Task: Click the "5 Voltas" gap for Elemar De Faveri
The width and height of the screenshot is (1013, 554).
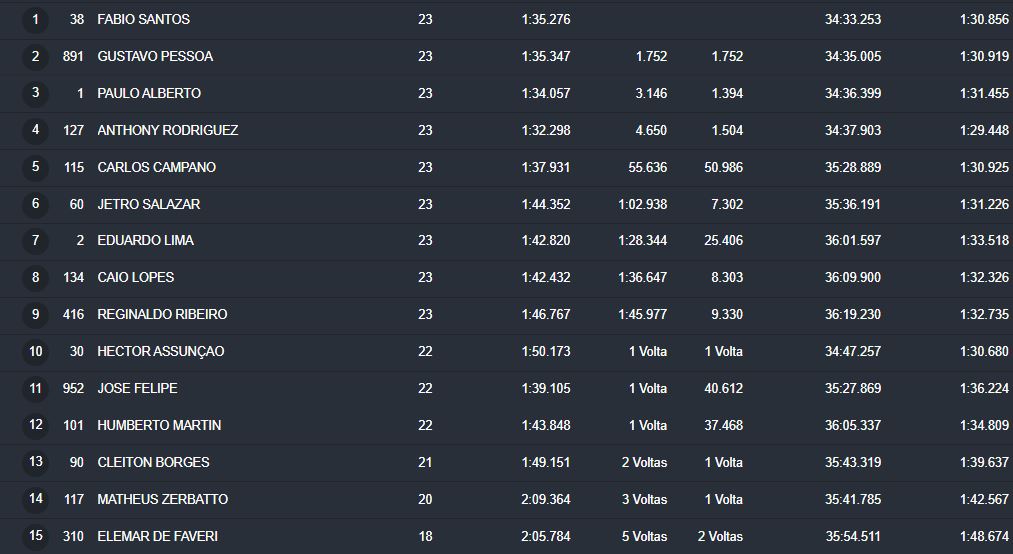Action: tap(644, 536)
